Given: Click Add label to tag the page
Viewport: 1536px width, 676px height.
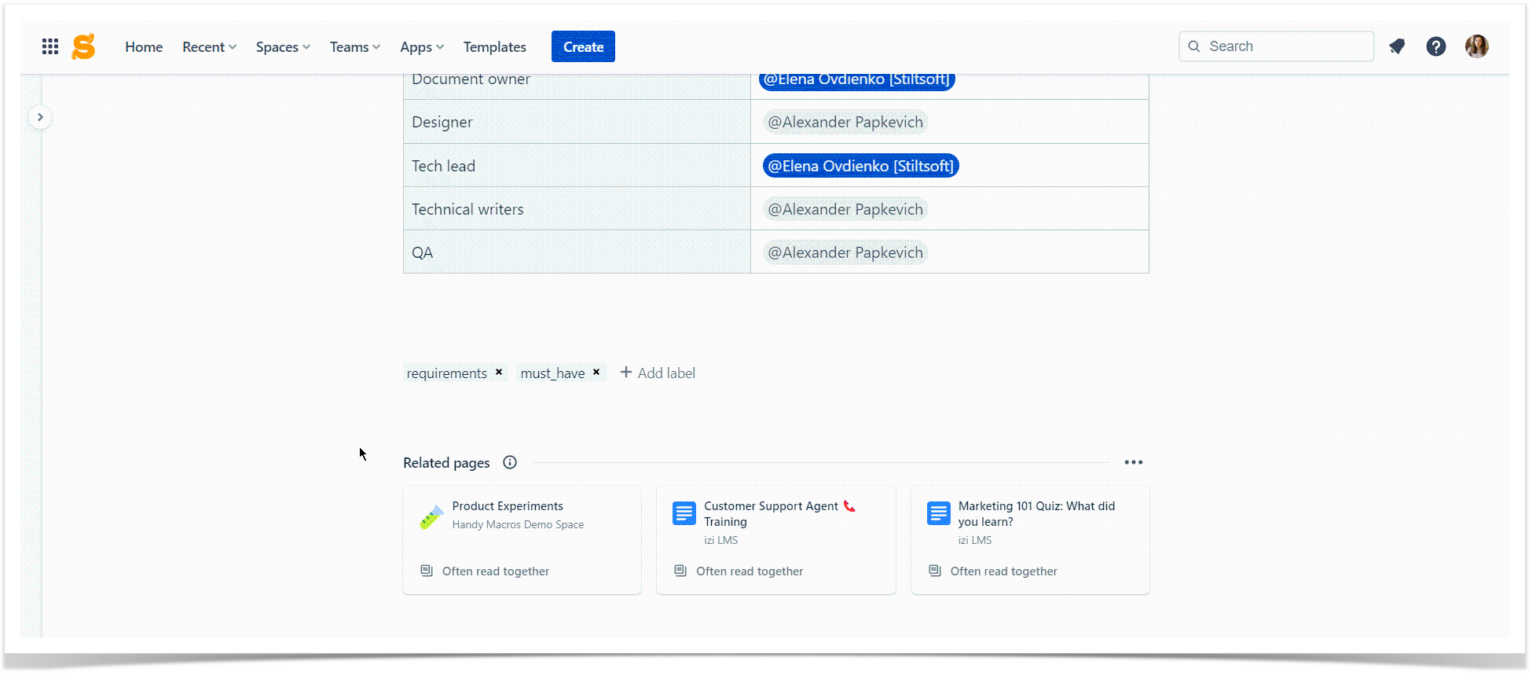Looking at the screenshot, I should click(x=657, y=372).
